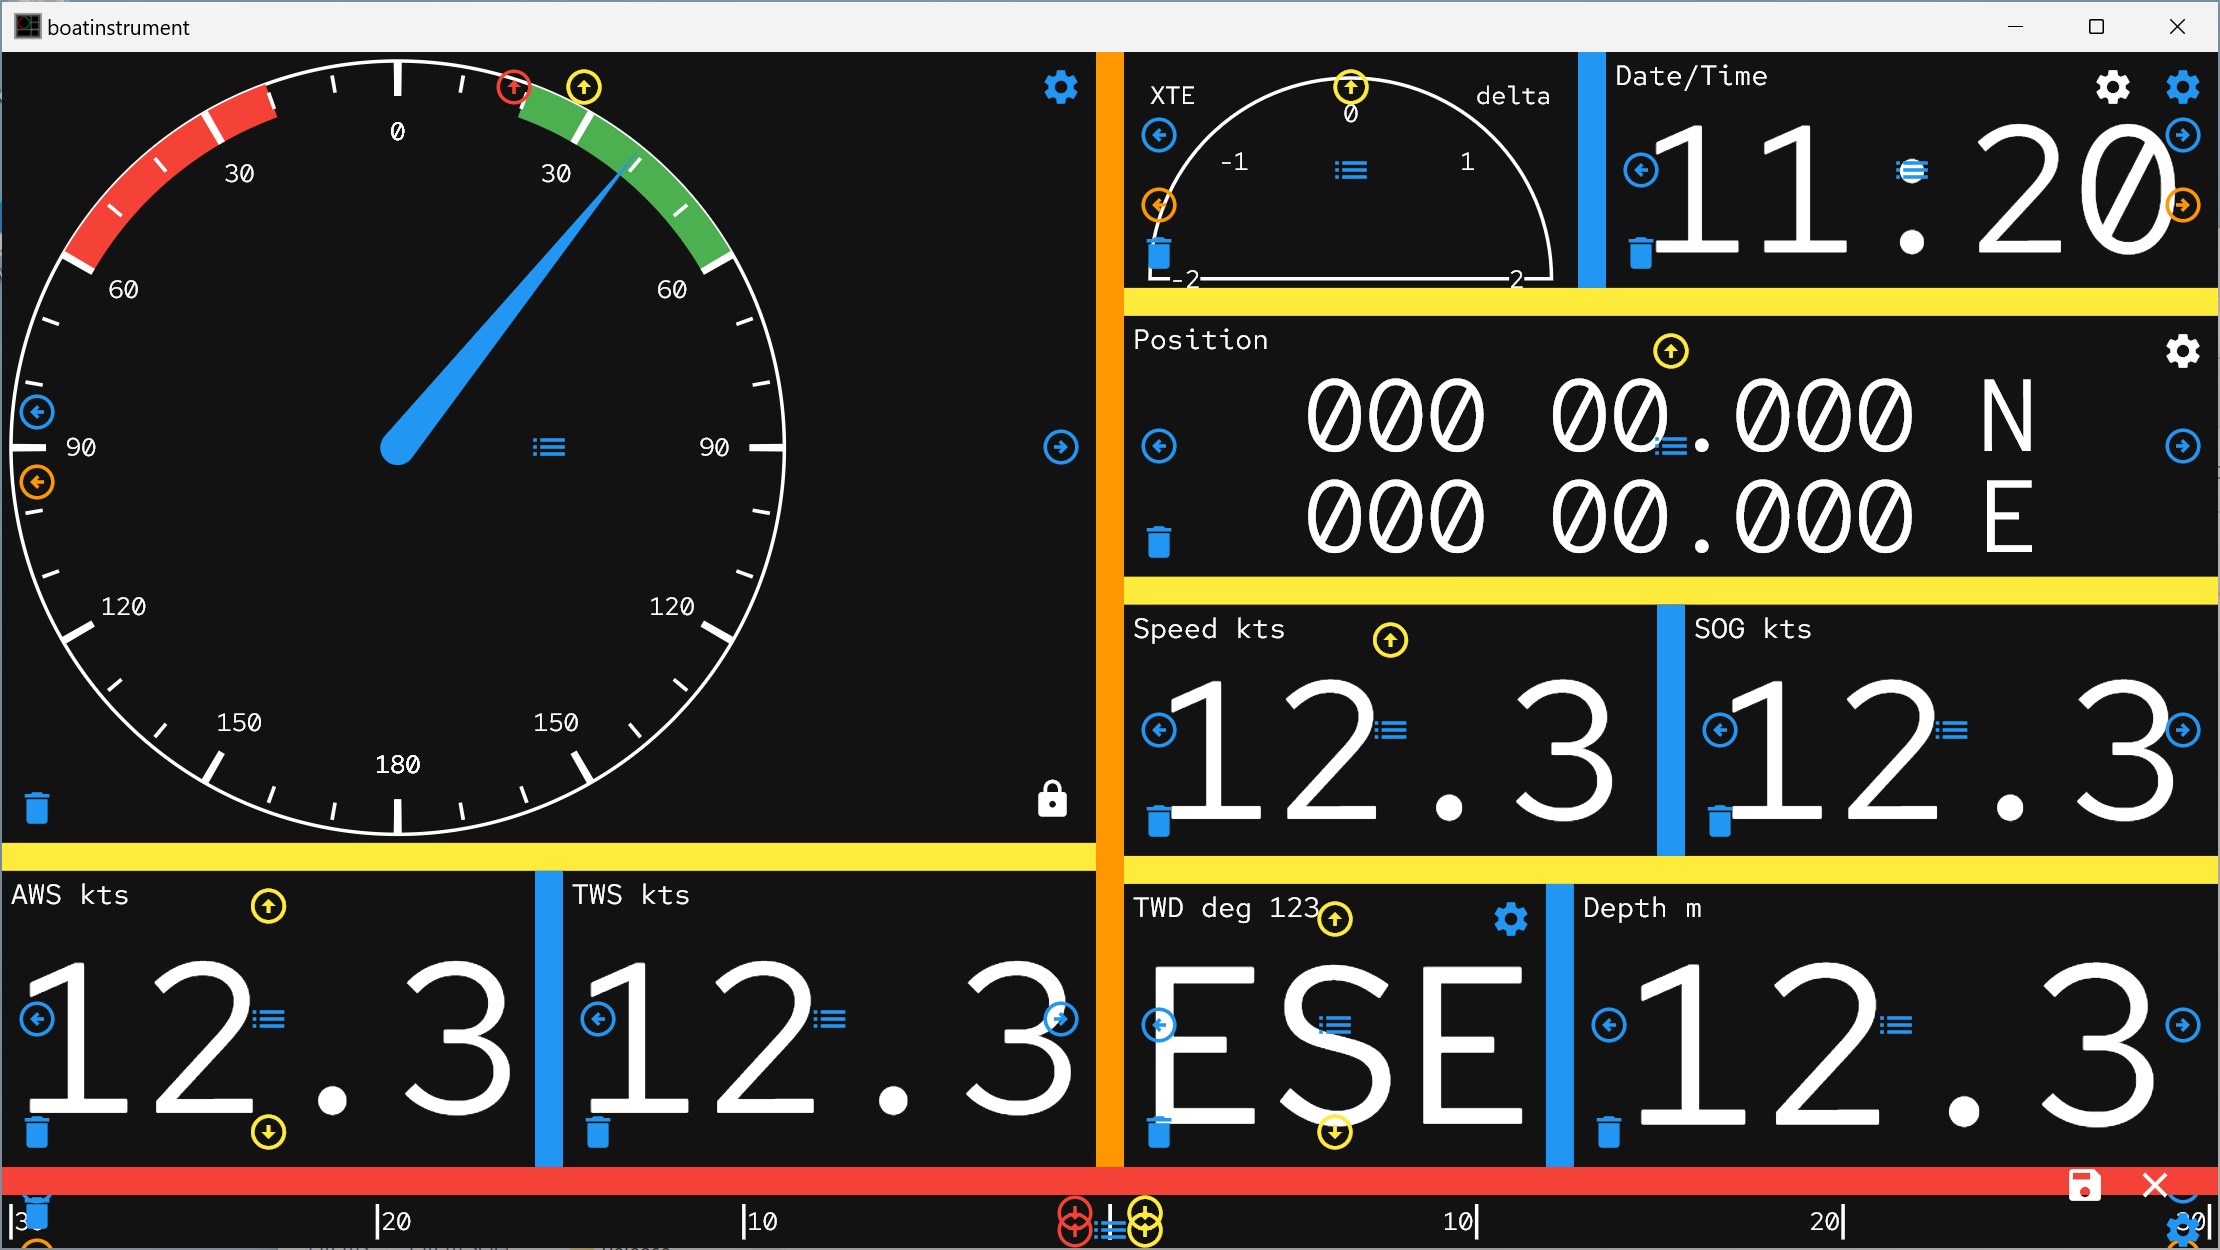Click blue left arrow on XTE widget
Viewport: 2220px width, 1250px height.
(x=1159, y=135)
